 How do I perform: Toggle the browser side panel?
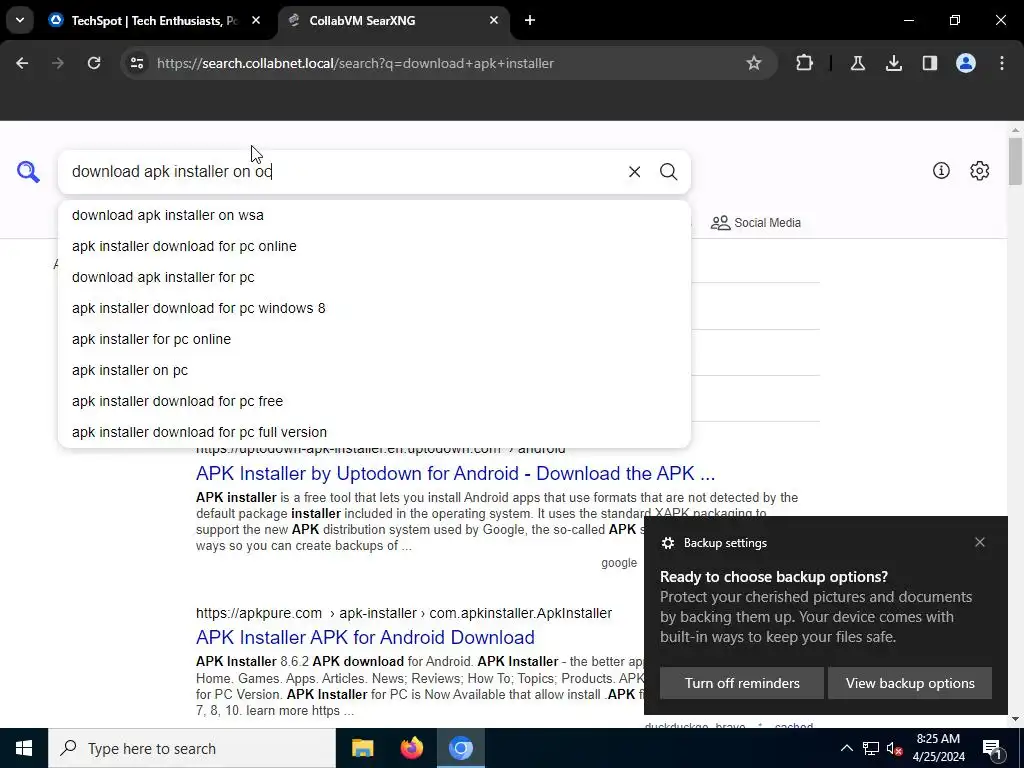(930, 63)
